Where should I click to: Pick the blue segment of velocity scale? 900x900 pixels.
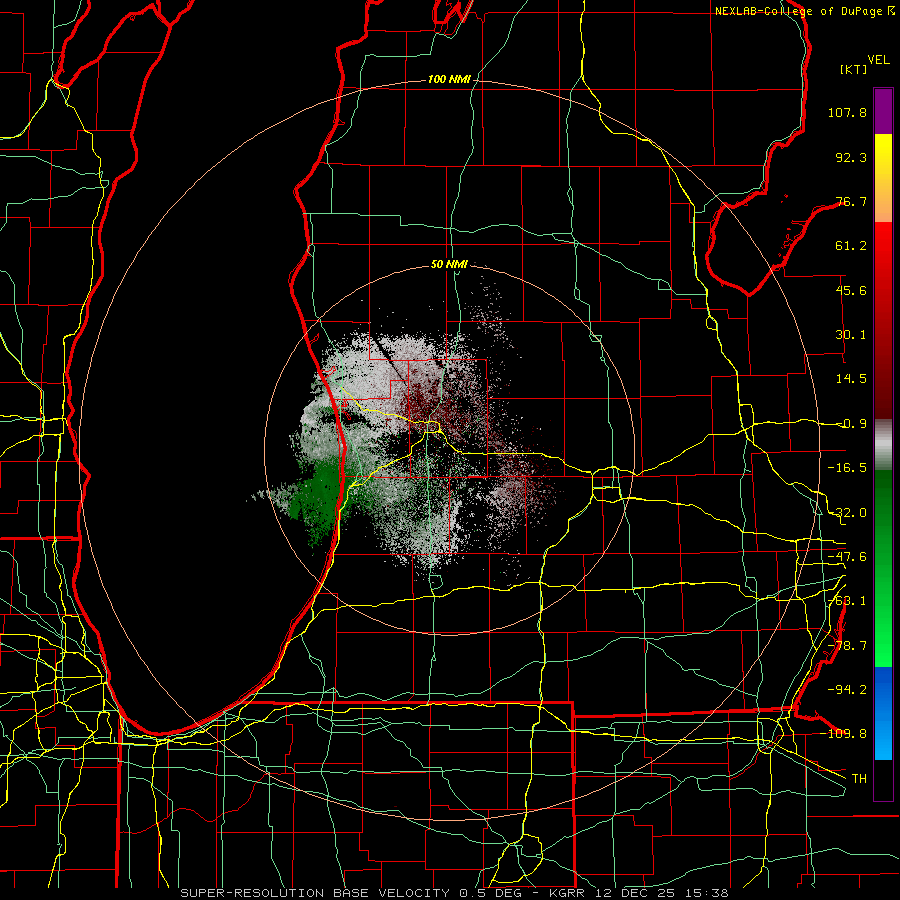pos(883,713)
